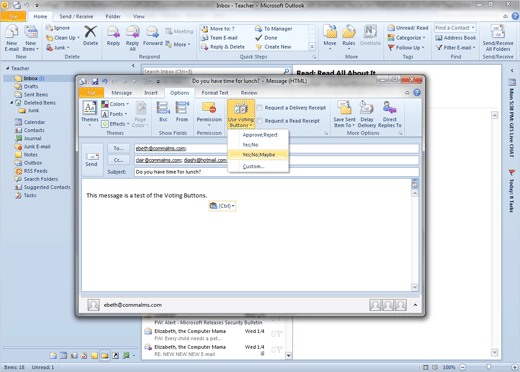This screenshot has height=372, width=520.
Task: Click the Subject input field
Action: [x=276, y=172]
